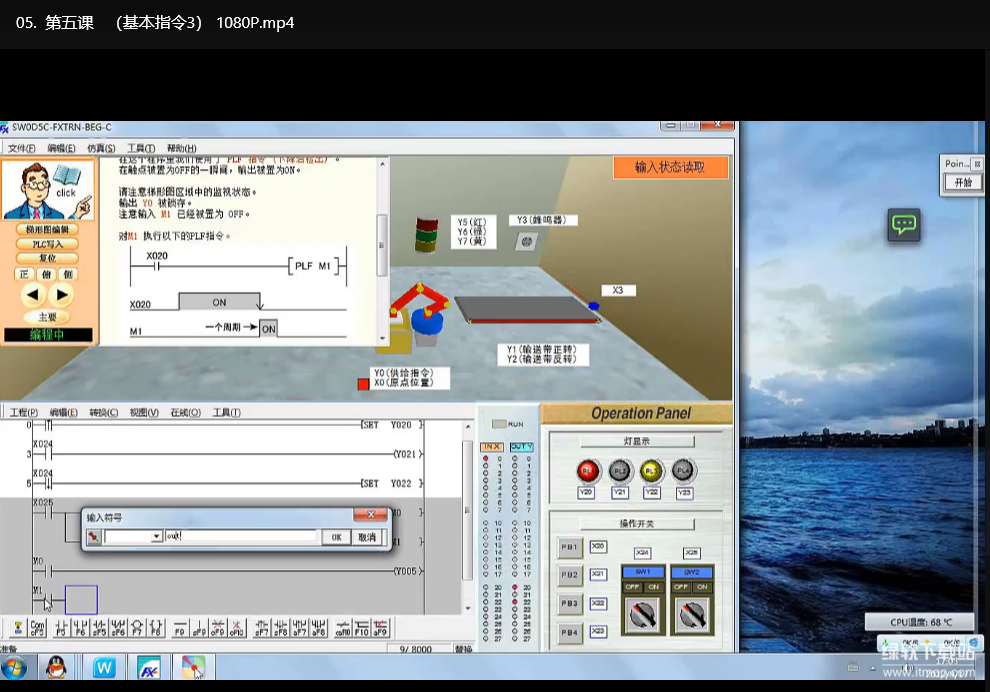The height and width of the screenshot is (692, 990).
Task: Open the FX application in taskbar
Action: (x=149, y=668)
